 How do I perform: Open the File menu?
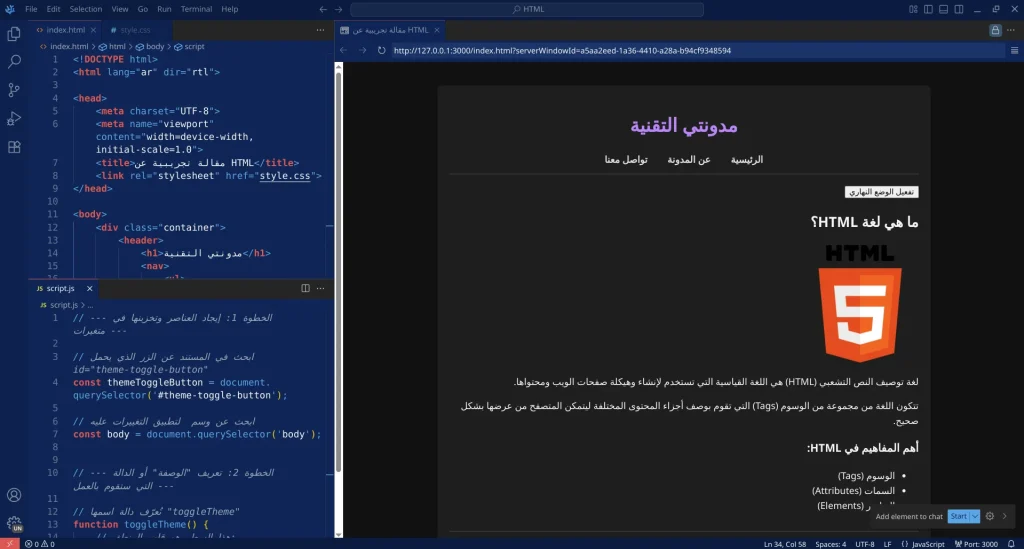31,9
